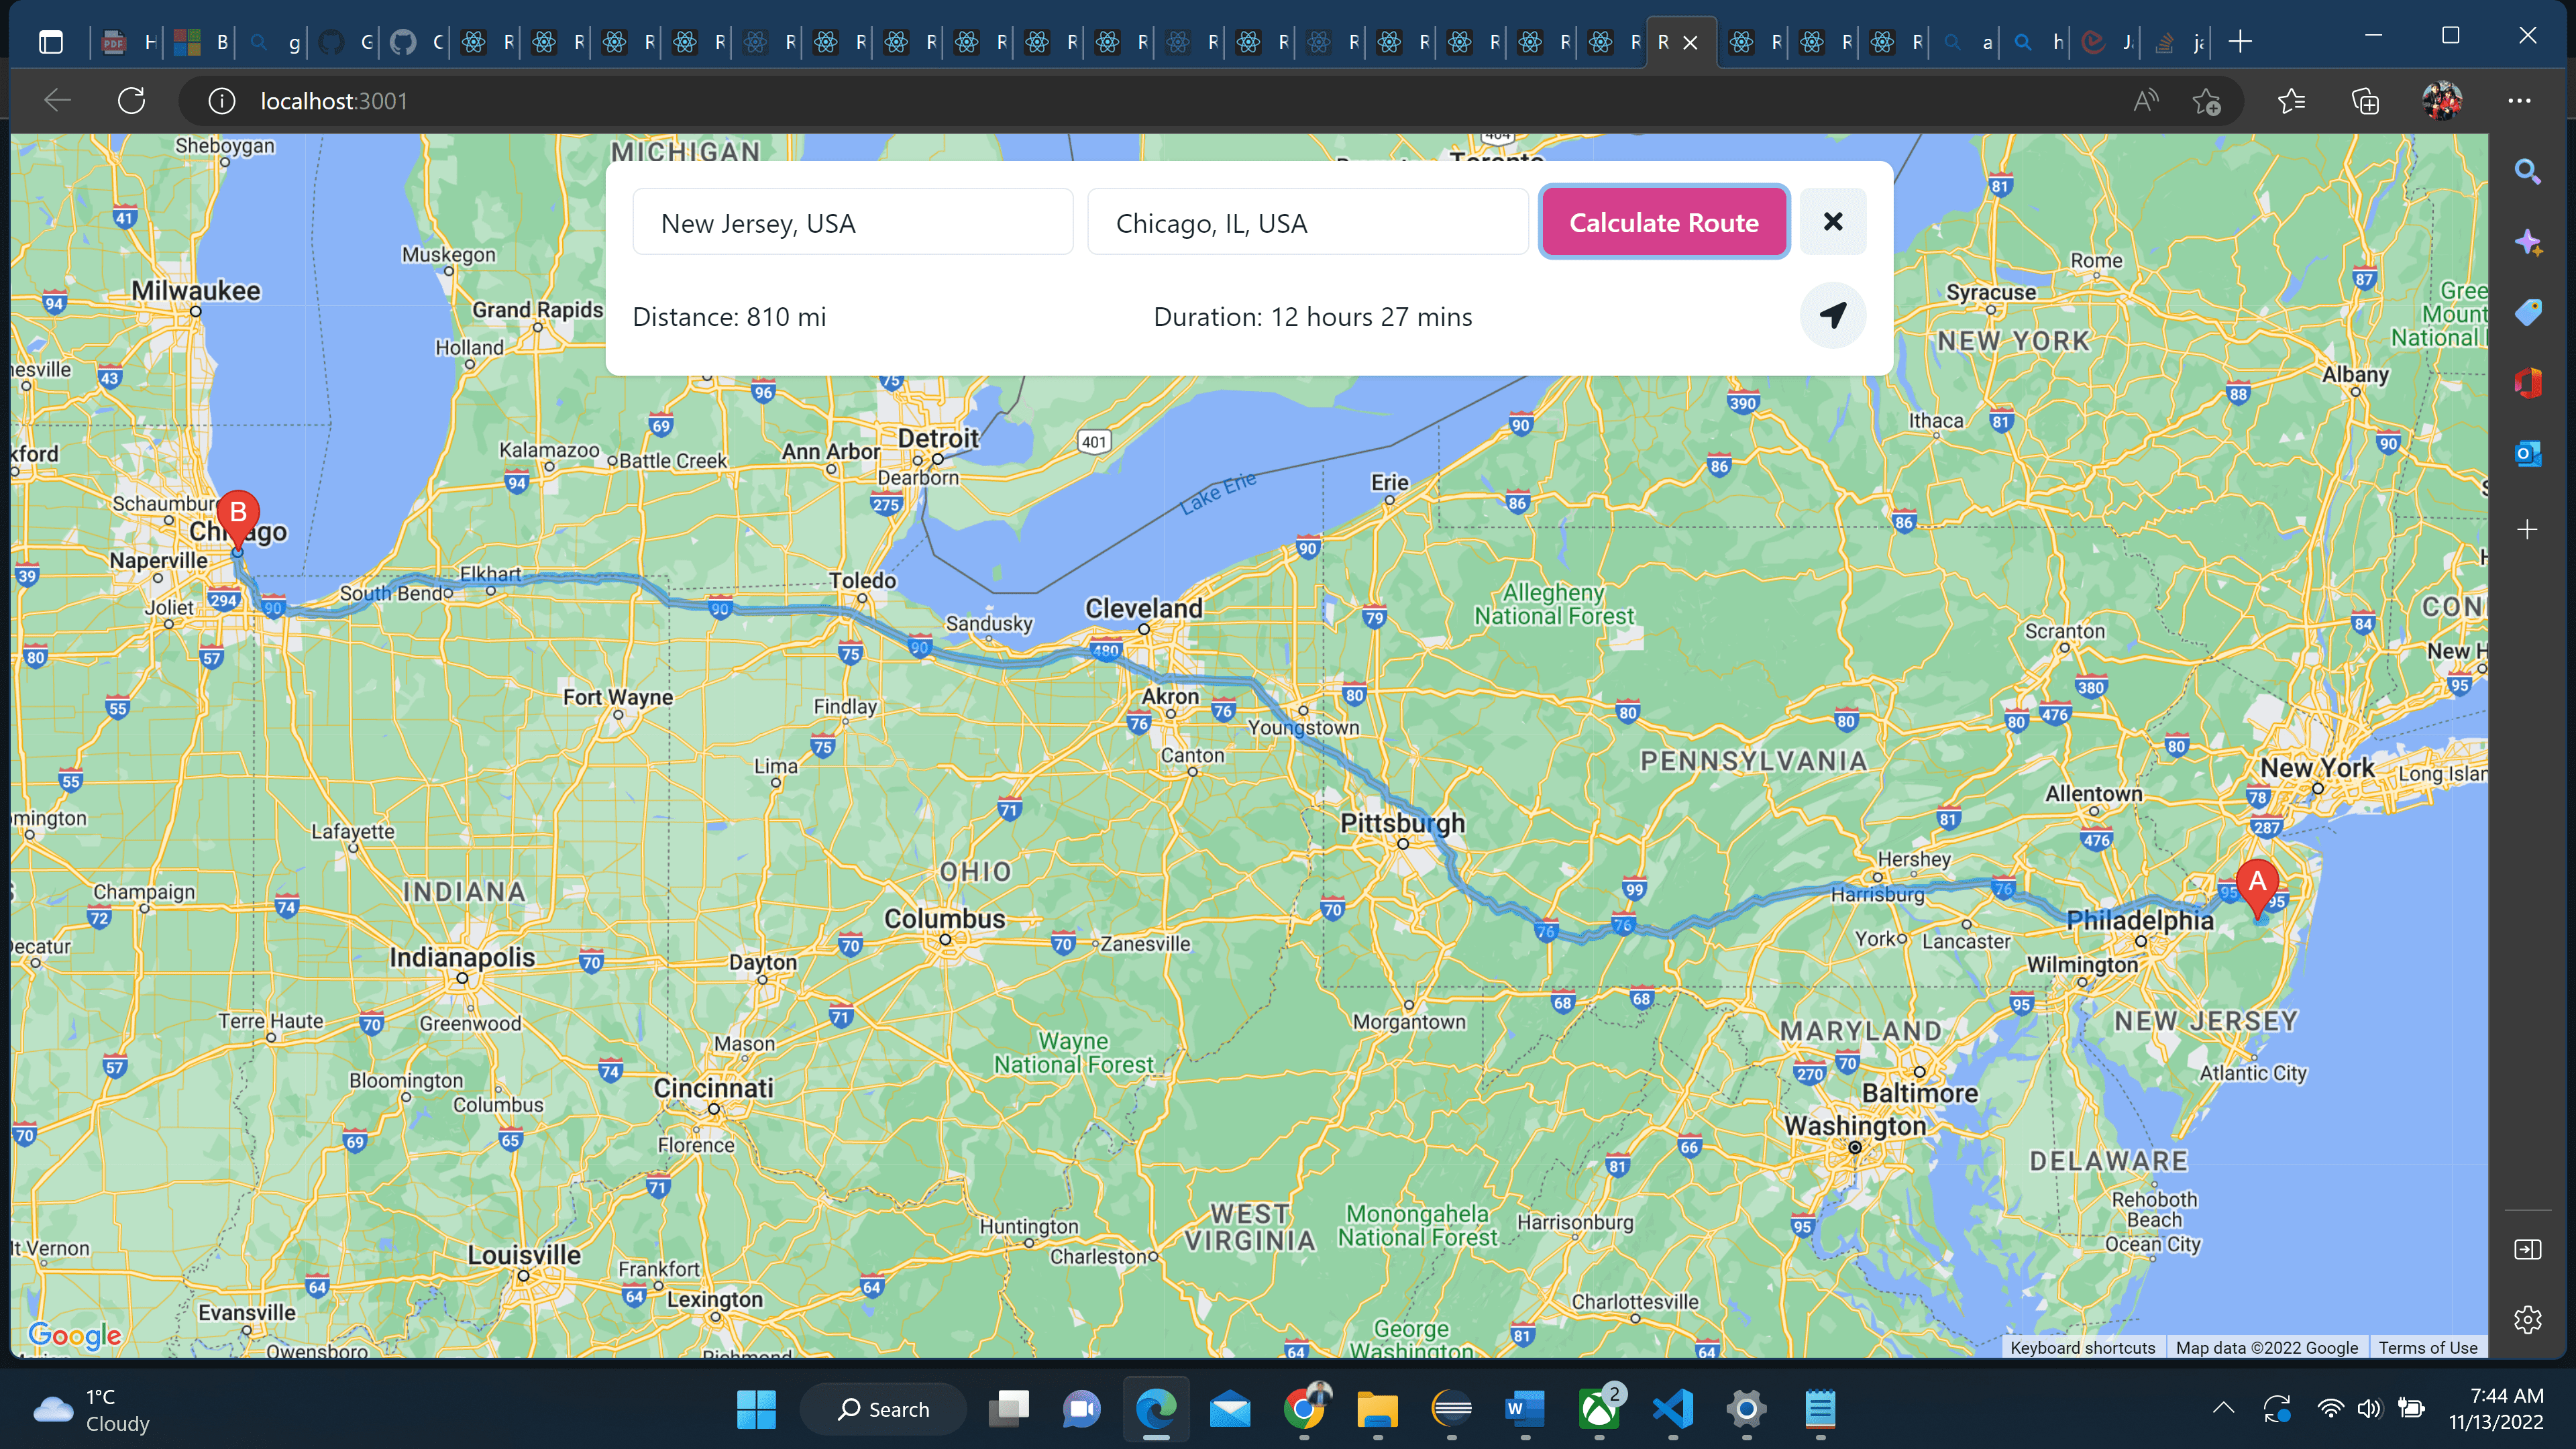Refresh the localhost page

tap(132, 101)
